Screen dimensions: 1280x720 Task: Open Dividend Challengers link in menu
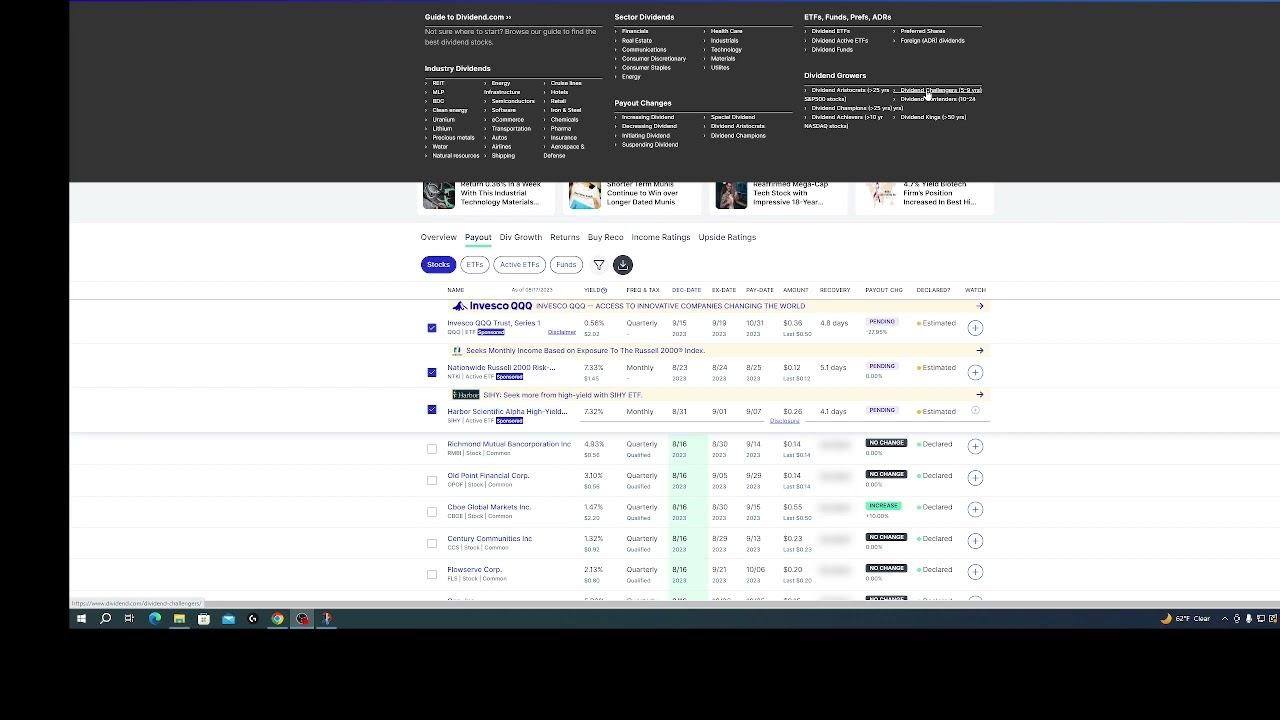pyautogui.click(x=940, y=90)
